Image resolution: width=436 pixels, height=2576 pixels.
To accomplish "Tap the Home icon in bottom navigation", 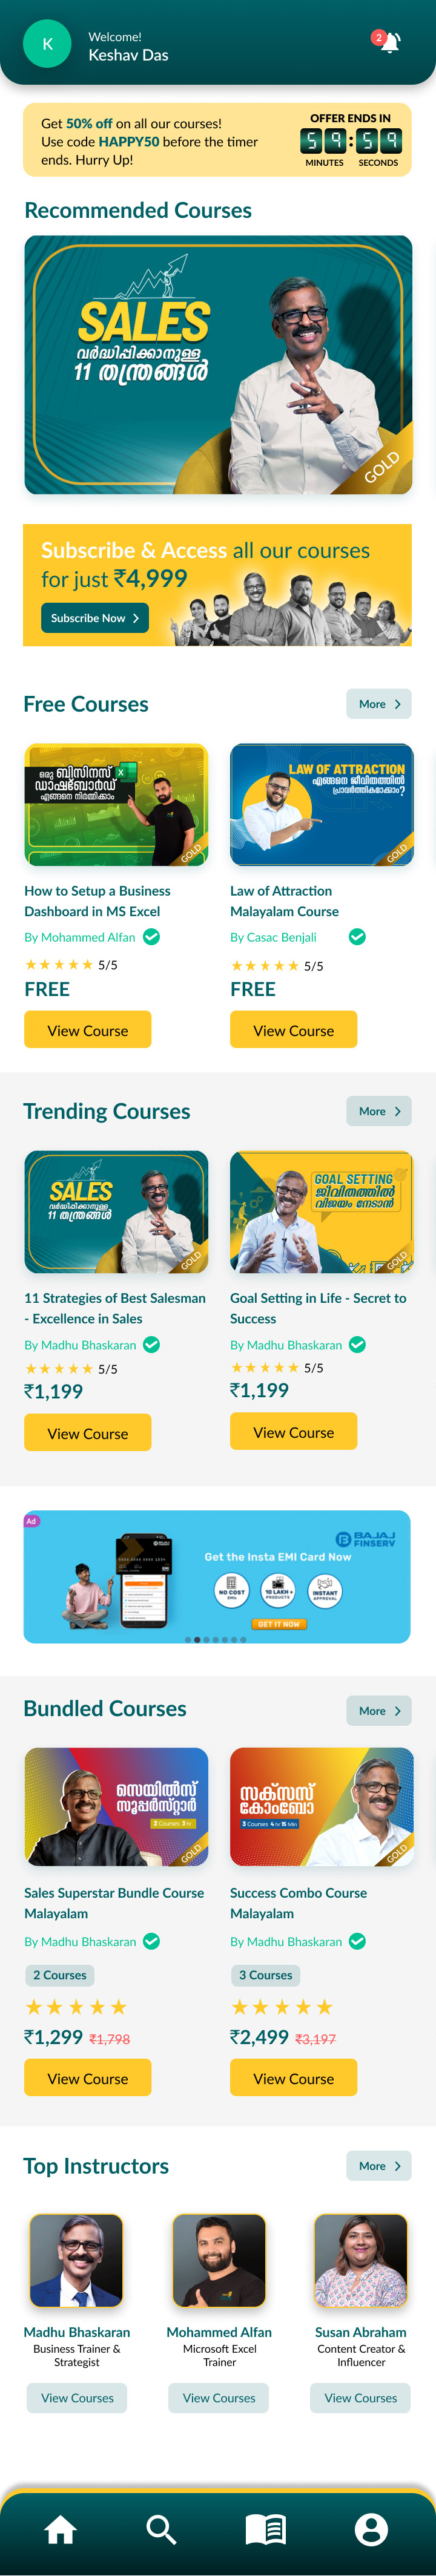I will pos(60,2529).
